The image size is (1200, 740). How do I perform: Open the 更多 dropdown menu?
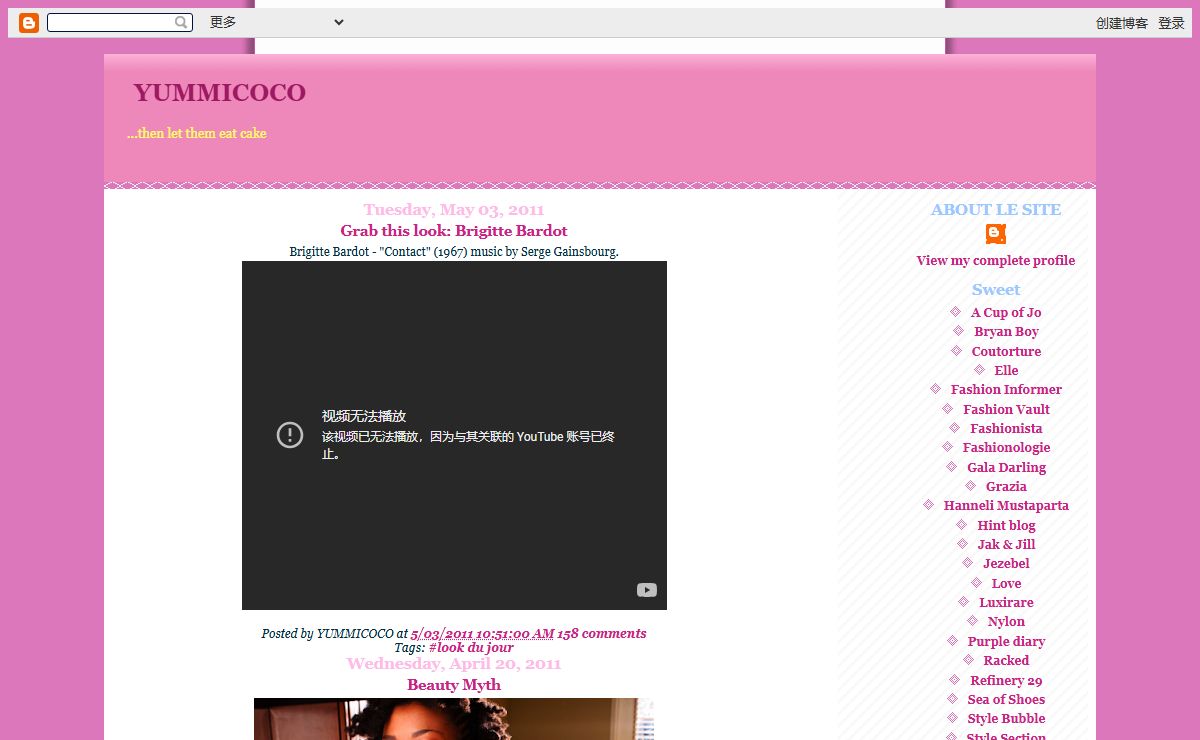(x=277, y=22)
